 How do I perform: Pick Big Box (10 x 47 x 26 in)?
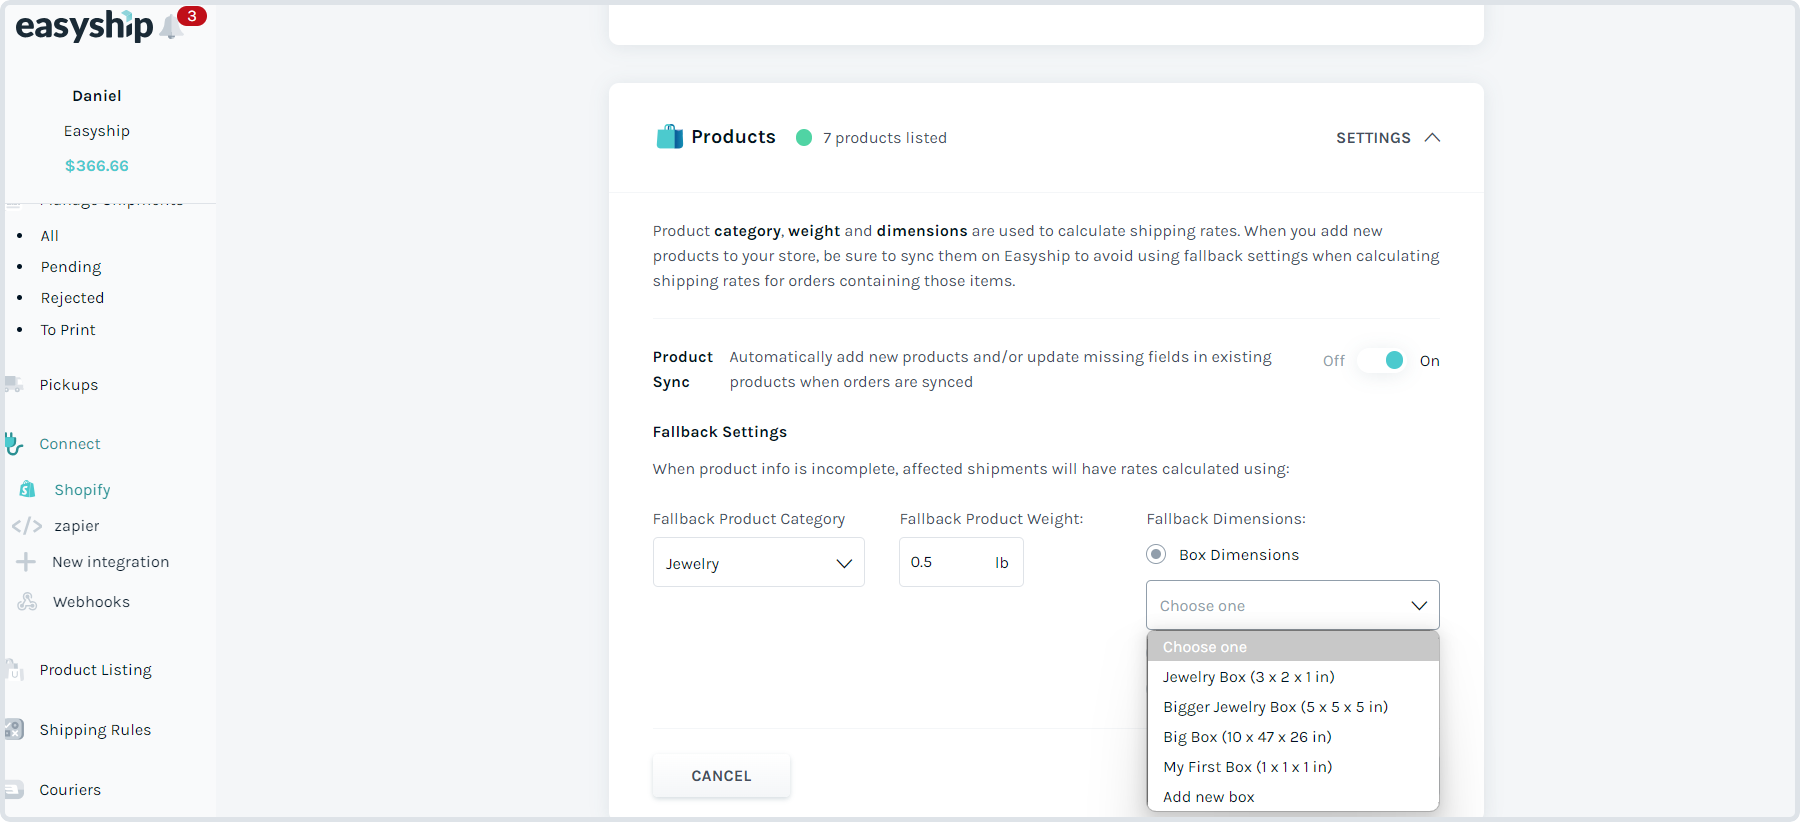1247,737
